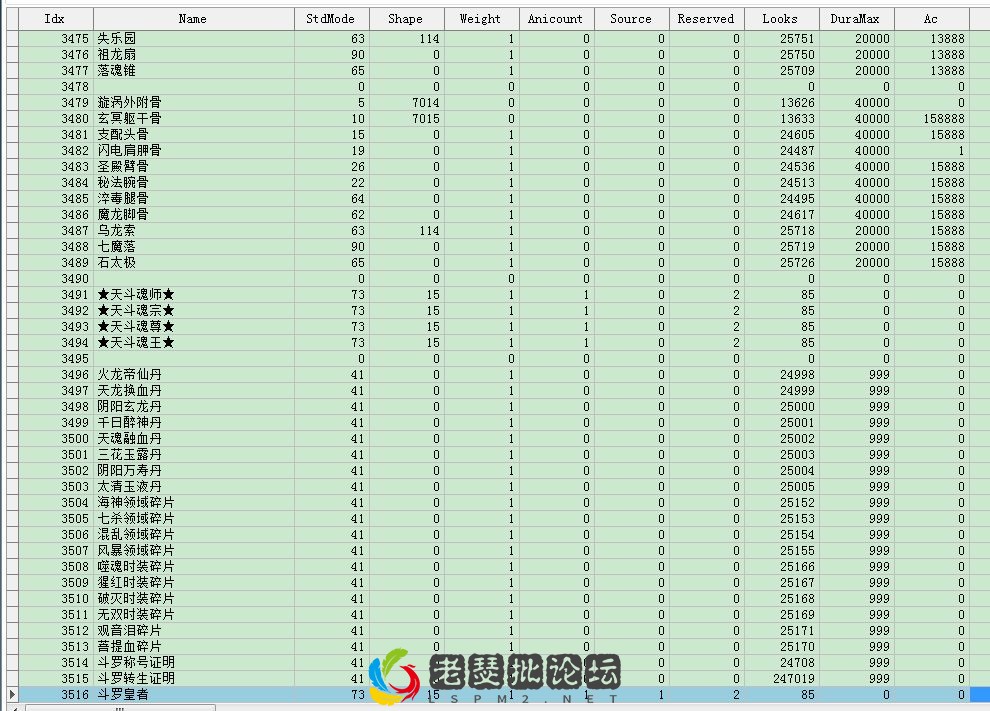Sort rows by the Source column

631,17
